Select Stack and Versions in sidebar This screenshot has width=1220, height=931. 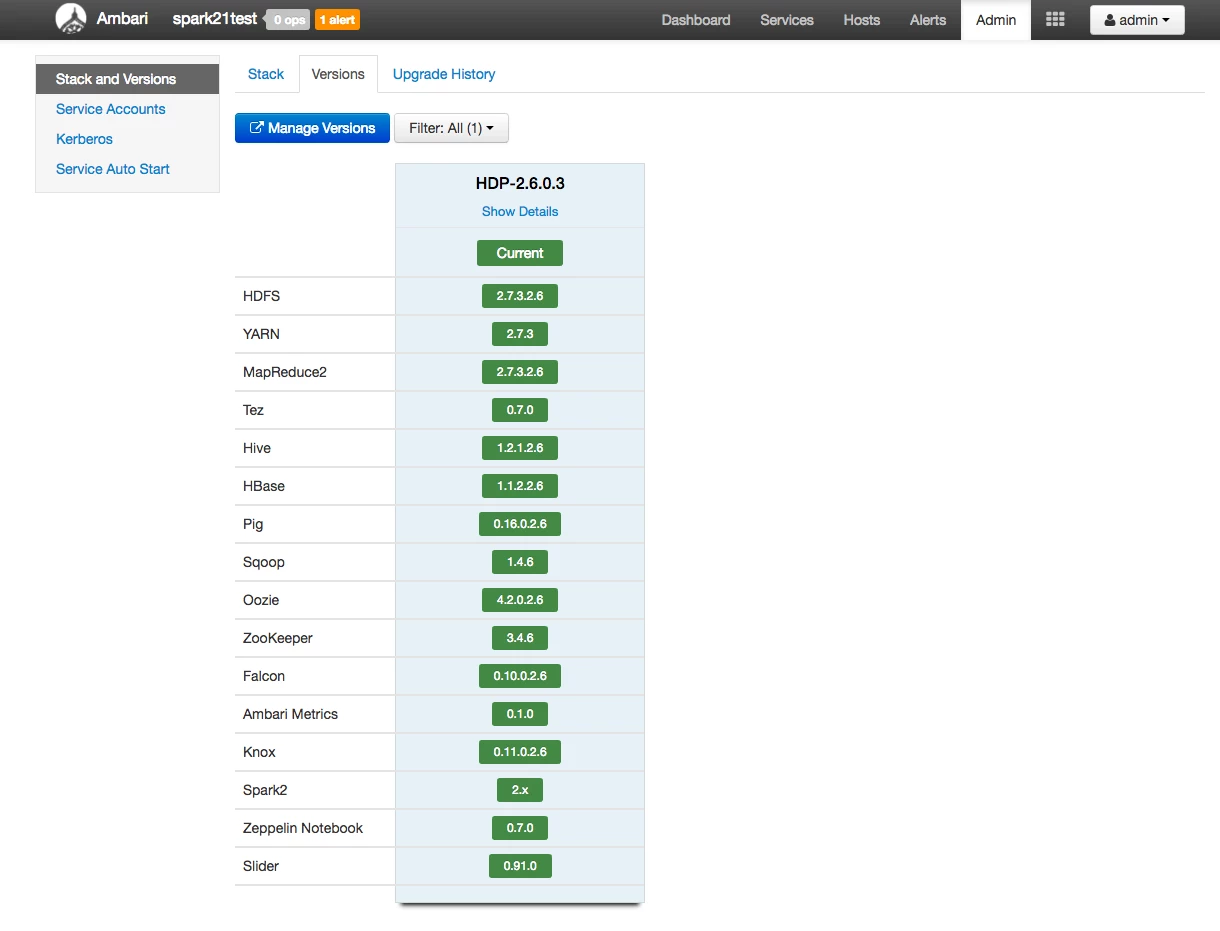[x=127, y=79]
